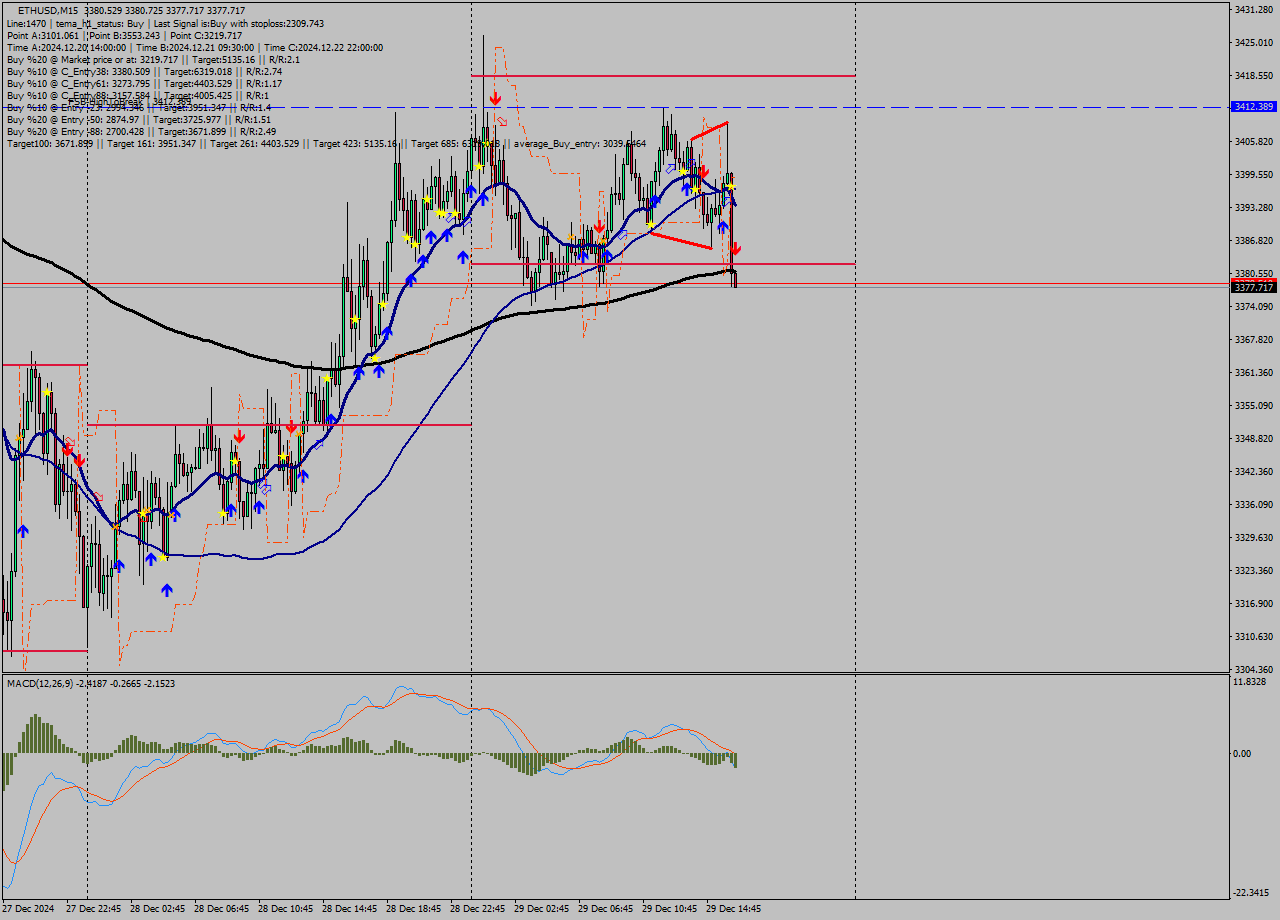
Task: Click the MACD scale value 0.00
Action: [x=1242, y=753]
